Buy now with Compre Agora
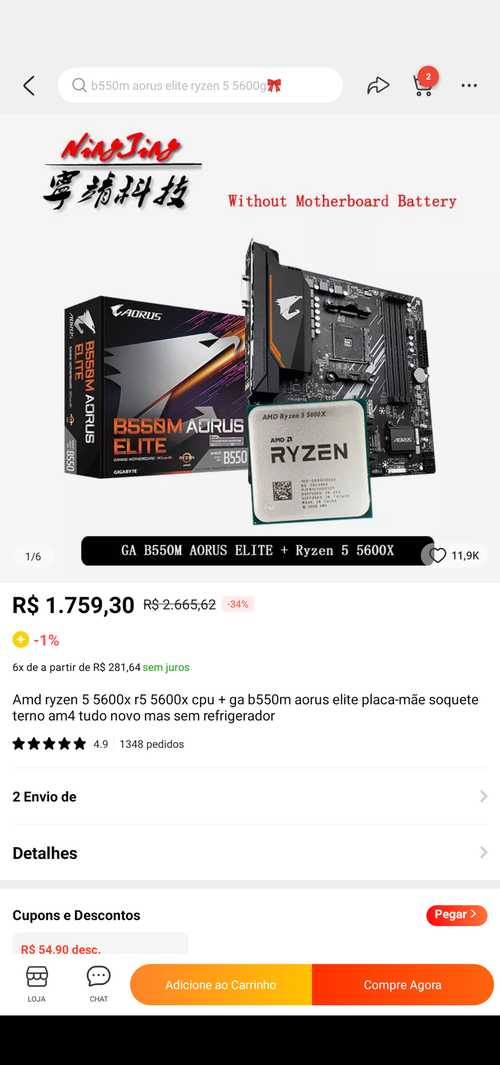 click(x=403, y=985)
